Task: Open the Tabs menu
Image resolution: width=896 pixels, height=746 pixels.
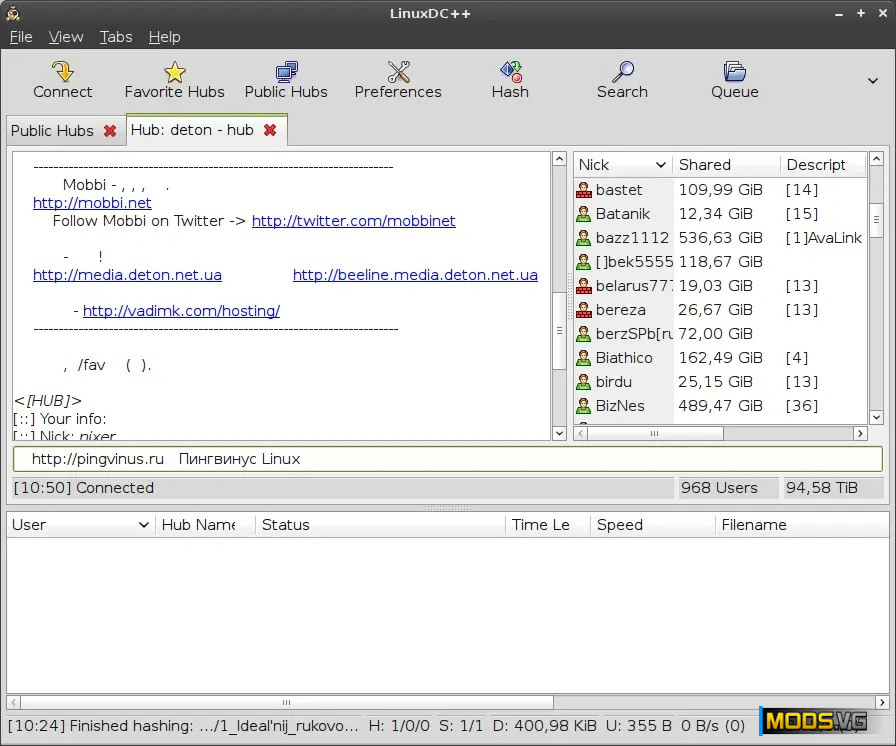Action: pos(116,37)
